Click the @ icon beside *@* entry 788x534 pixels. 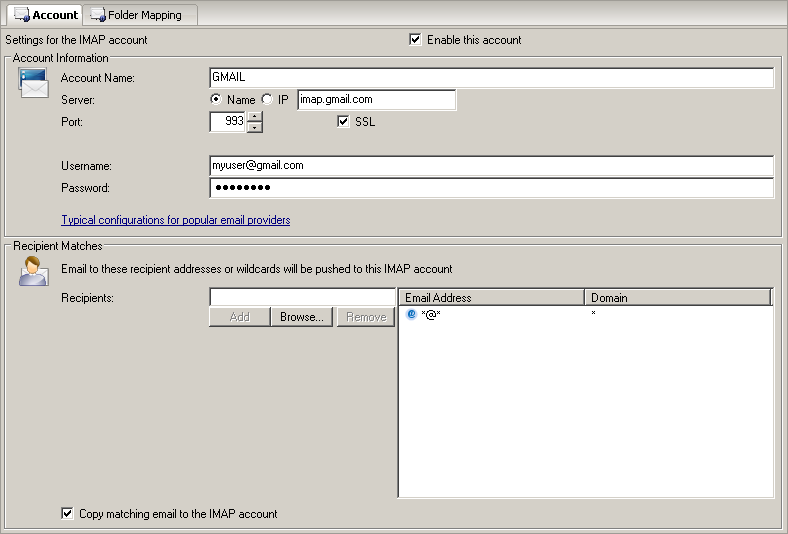click(x=411, y=314)
